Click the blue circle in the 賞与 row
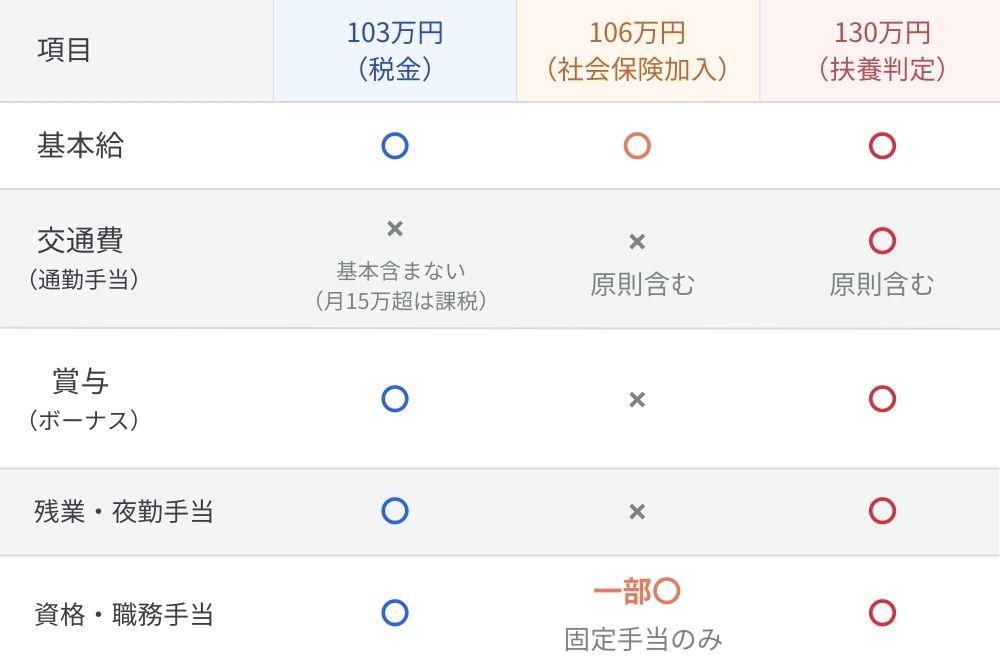Screen dimensions: 1000x666 point(395,399)
